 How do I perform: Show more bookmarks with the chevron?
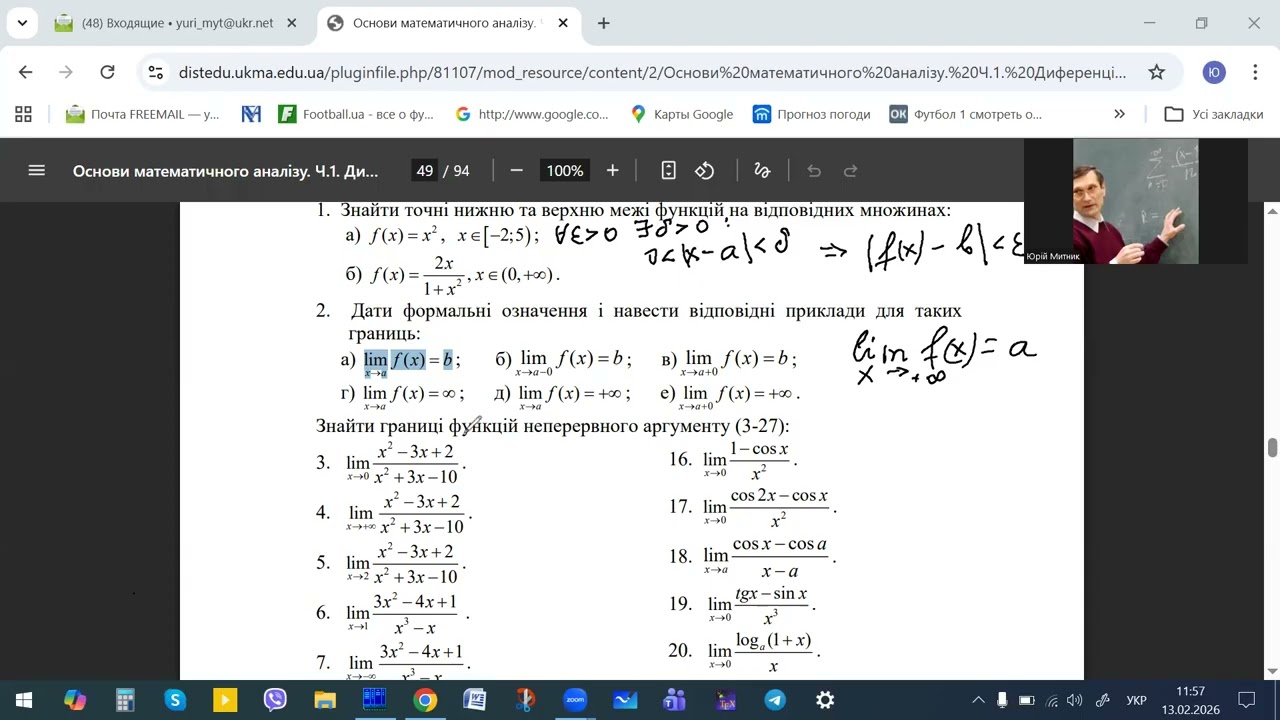point(1119,114)
